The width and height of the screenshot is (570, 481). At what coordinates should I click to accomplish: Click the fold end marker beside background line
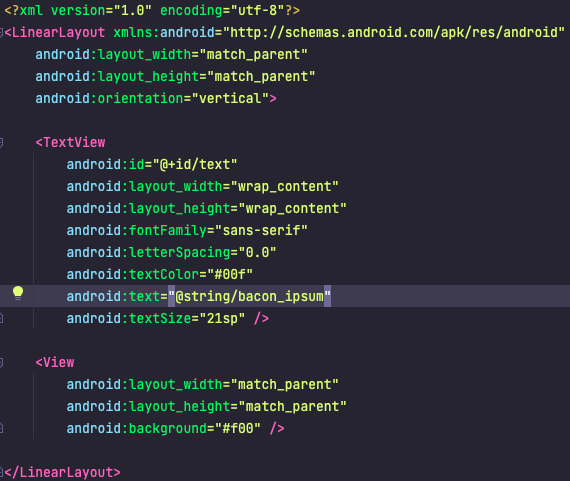[x=1, y=429]
